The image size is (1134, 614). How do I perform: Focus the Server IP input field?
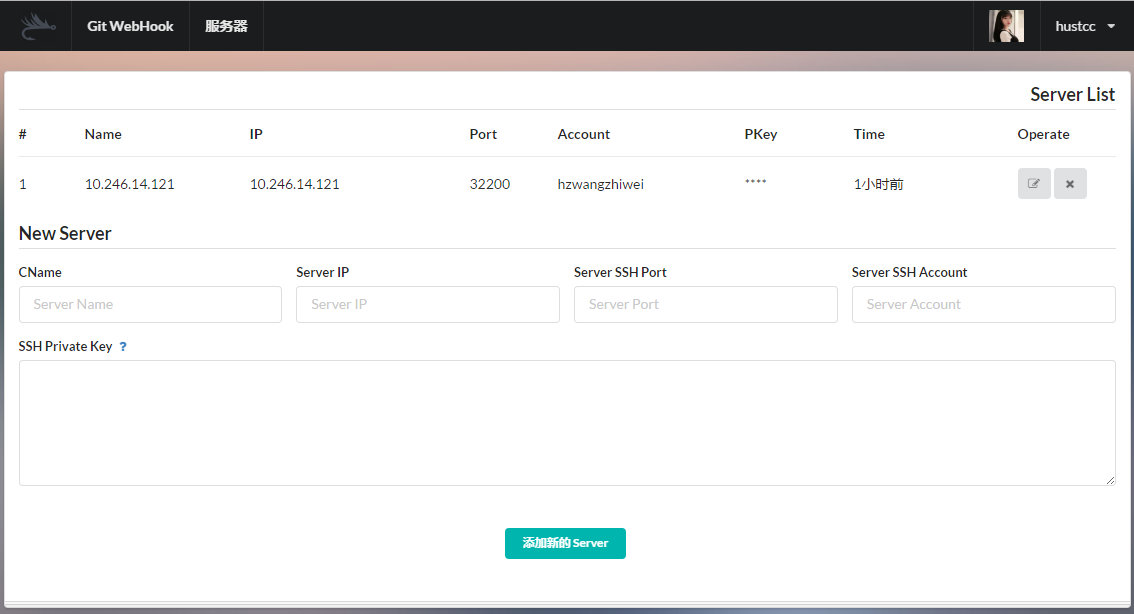coord(427,304)
